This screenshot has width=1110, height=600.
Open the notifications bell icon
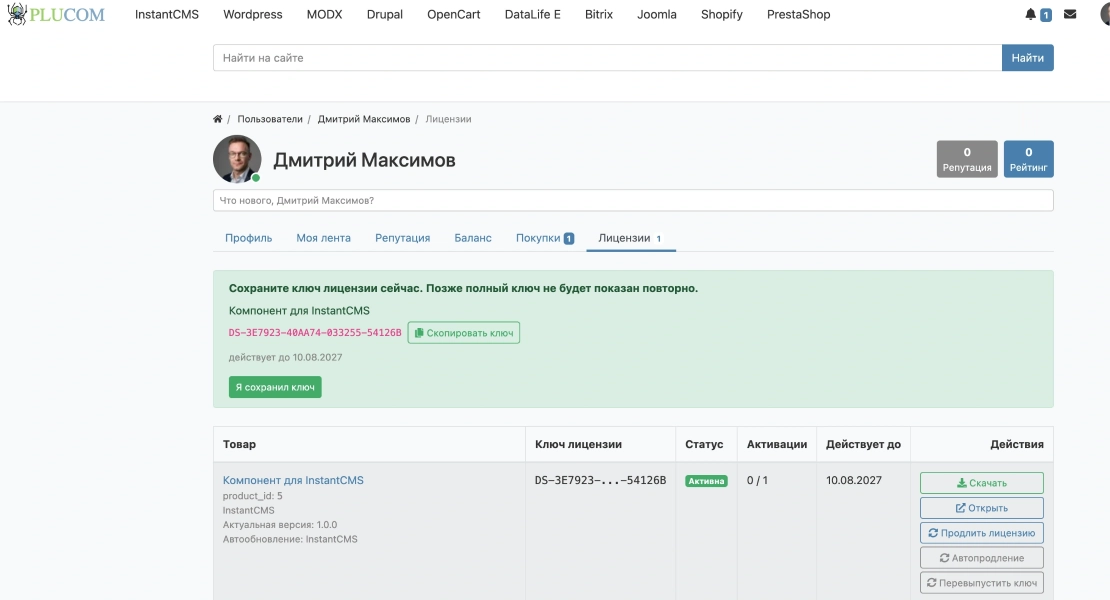tap(1030, 14)
